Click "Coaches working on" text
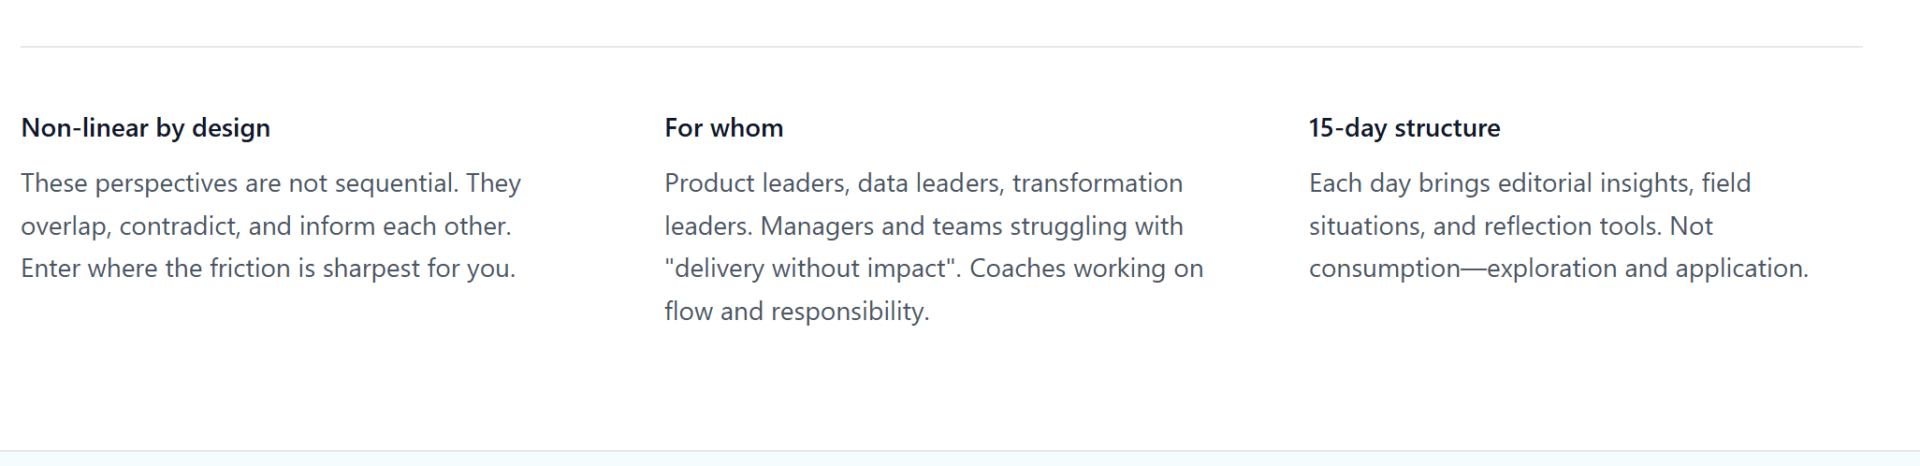 point(1086,268)
